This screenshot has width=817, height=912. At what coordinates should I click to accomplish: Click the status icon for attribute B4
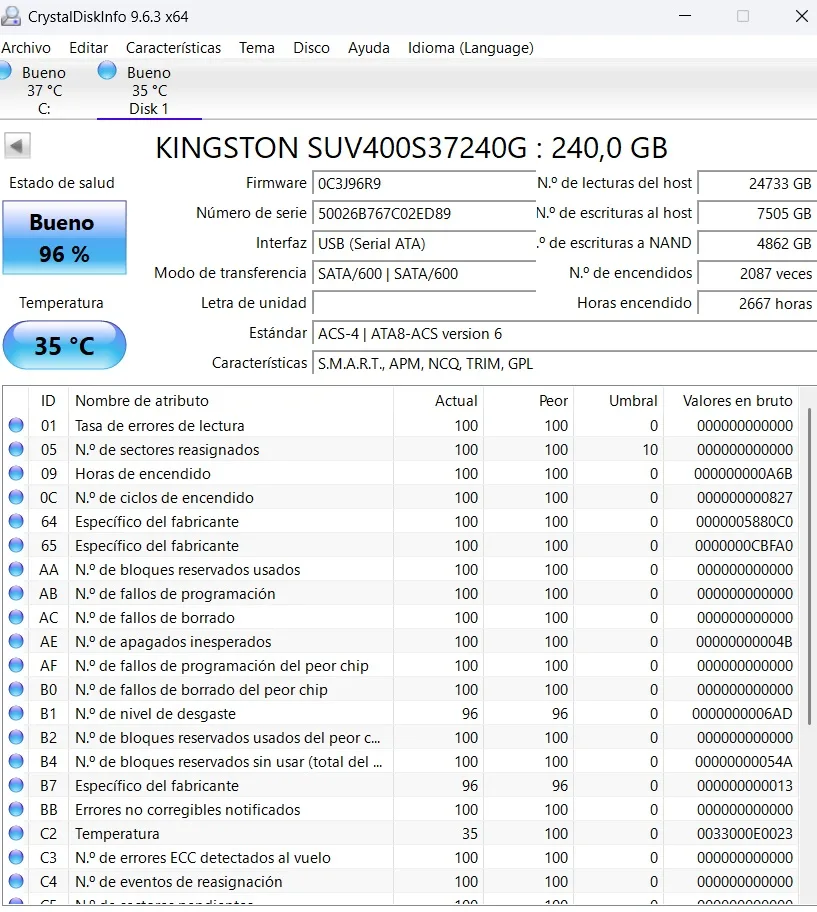pyautogui.click(x=16, y=761)
